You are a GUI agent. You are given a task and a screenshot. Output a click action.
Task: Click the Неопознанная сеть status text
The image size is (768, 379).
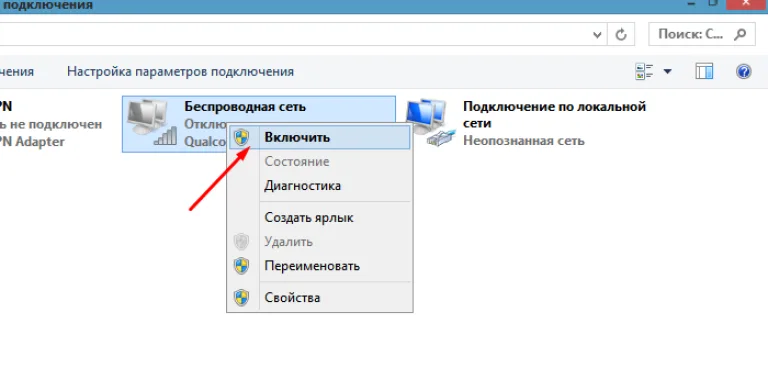click(524, 141)
